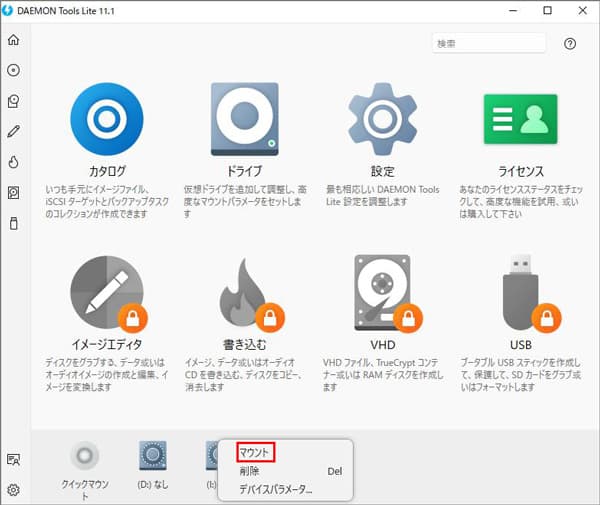Click the pencil edit icon in sidebar
This screenshot has width=600, height=505.
coord(13,131)
